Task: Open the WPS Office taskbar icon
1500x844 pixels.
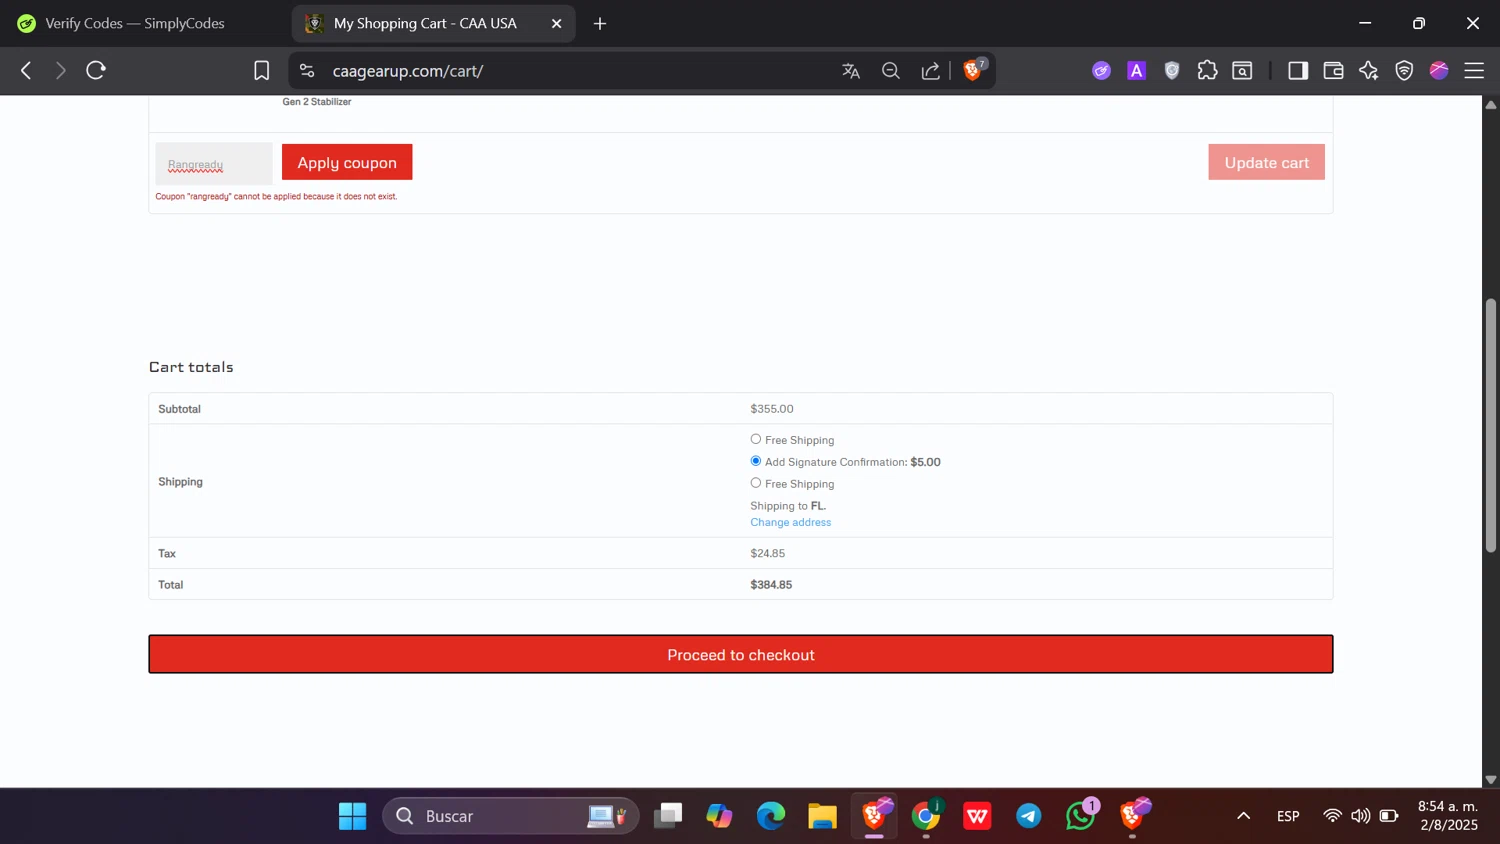Action: click(977, 816)
